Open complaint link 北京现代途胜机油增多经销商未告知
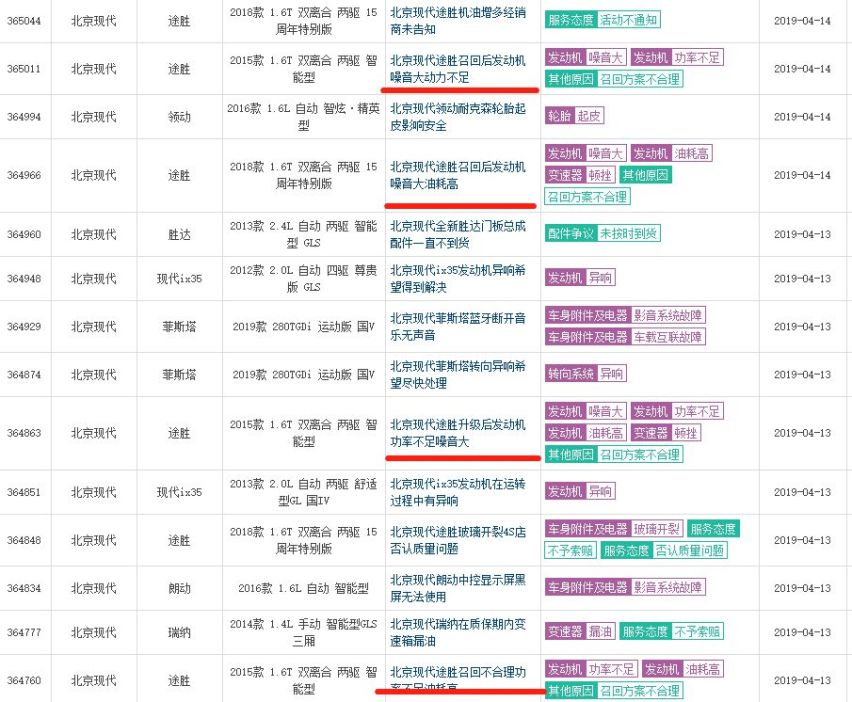Screen dimensions: 852x702 coord(458,21)
